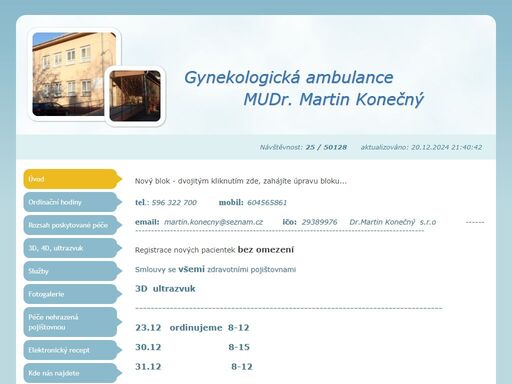Click the Gynekologická ambulance title
The height and width of the screenshot is (384, 512).
(289, 78)
